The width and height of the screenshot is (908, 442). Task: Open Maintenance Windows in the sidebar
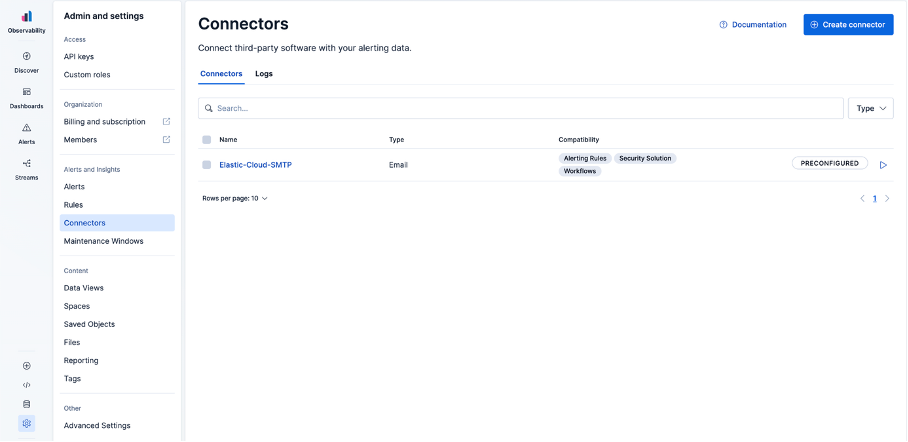pyautogui.click(x=103, y=241)
